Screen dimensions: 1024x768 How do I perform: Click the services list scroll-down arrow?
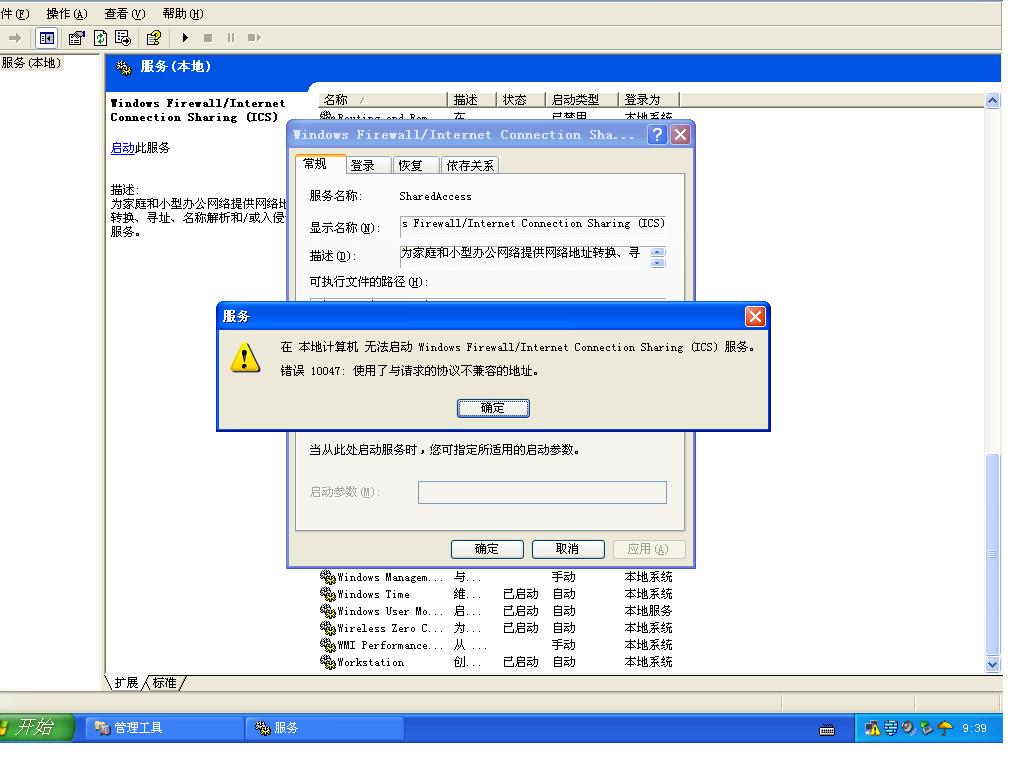pyautogui.click(x=993, y=665)
